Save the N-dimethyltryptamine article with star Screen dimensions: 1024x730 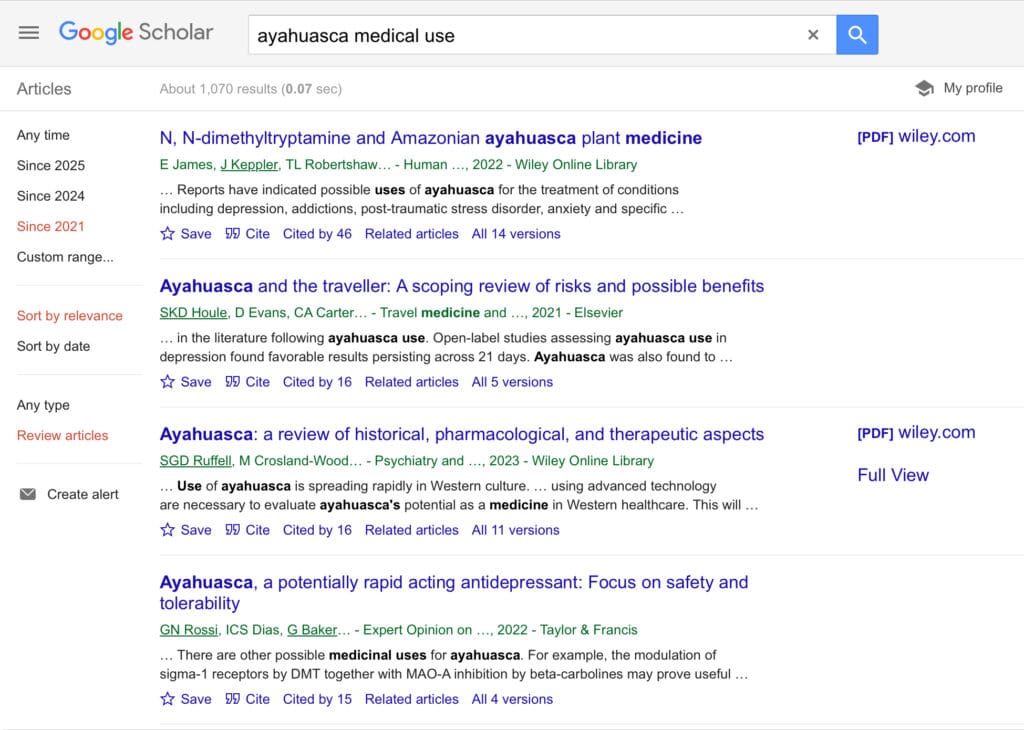(x=168, y=234)
